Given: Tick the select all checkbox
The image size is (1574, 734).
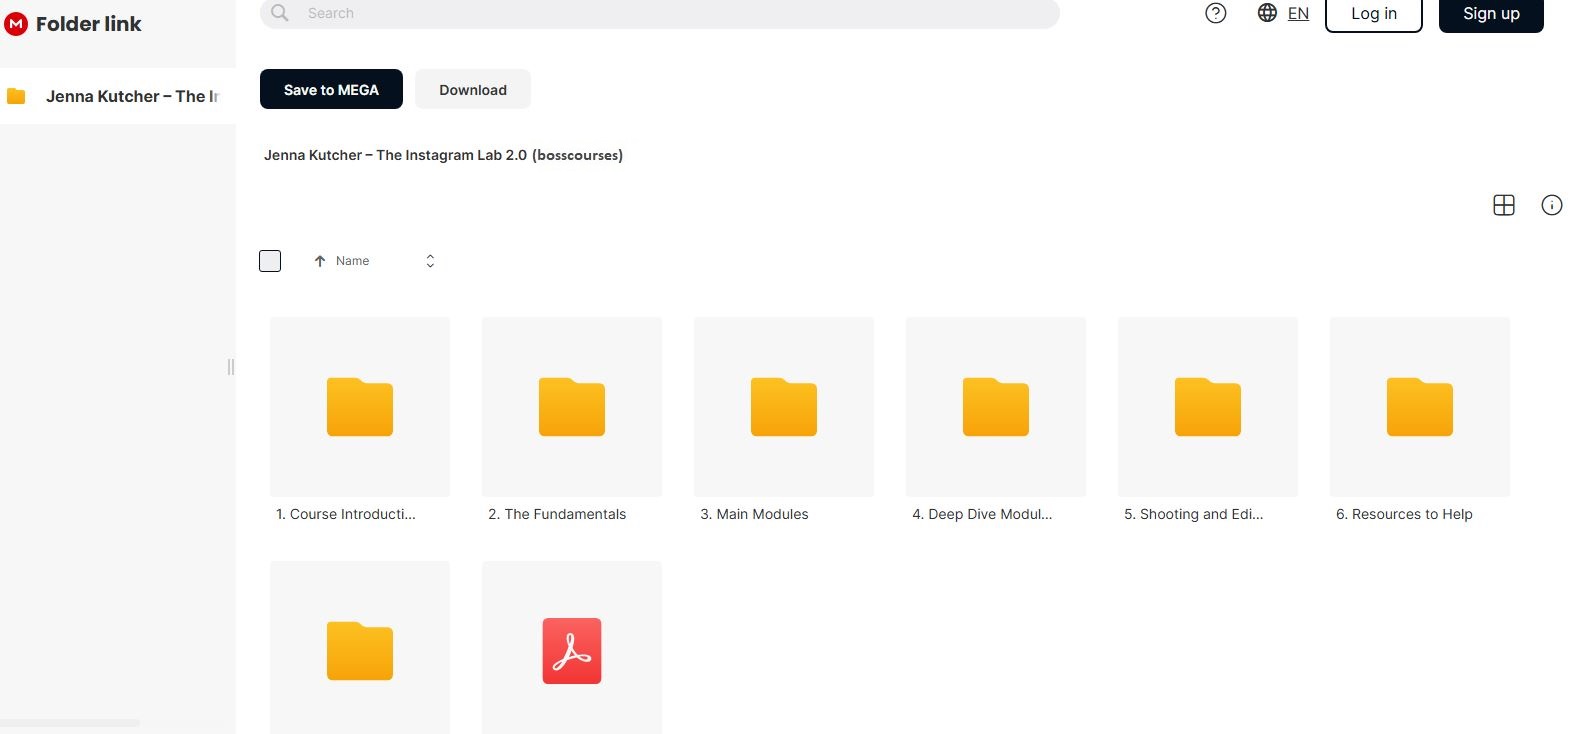Looking at the screenshot, I should [270, 261].
